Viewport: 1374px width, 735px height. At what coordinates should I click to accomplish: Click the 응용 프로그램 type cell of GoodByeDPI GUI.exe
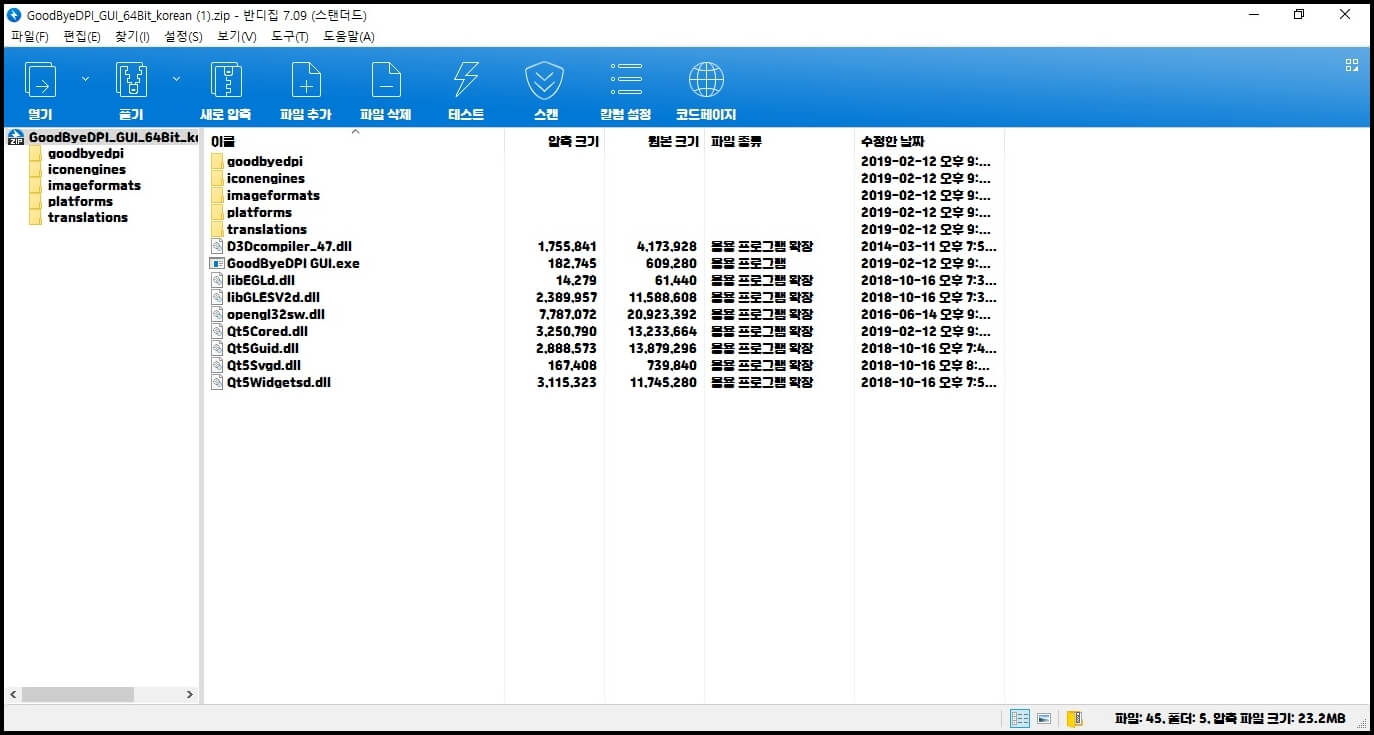tap(747, 264)
